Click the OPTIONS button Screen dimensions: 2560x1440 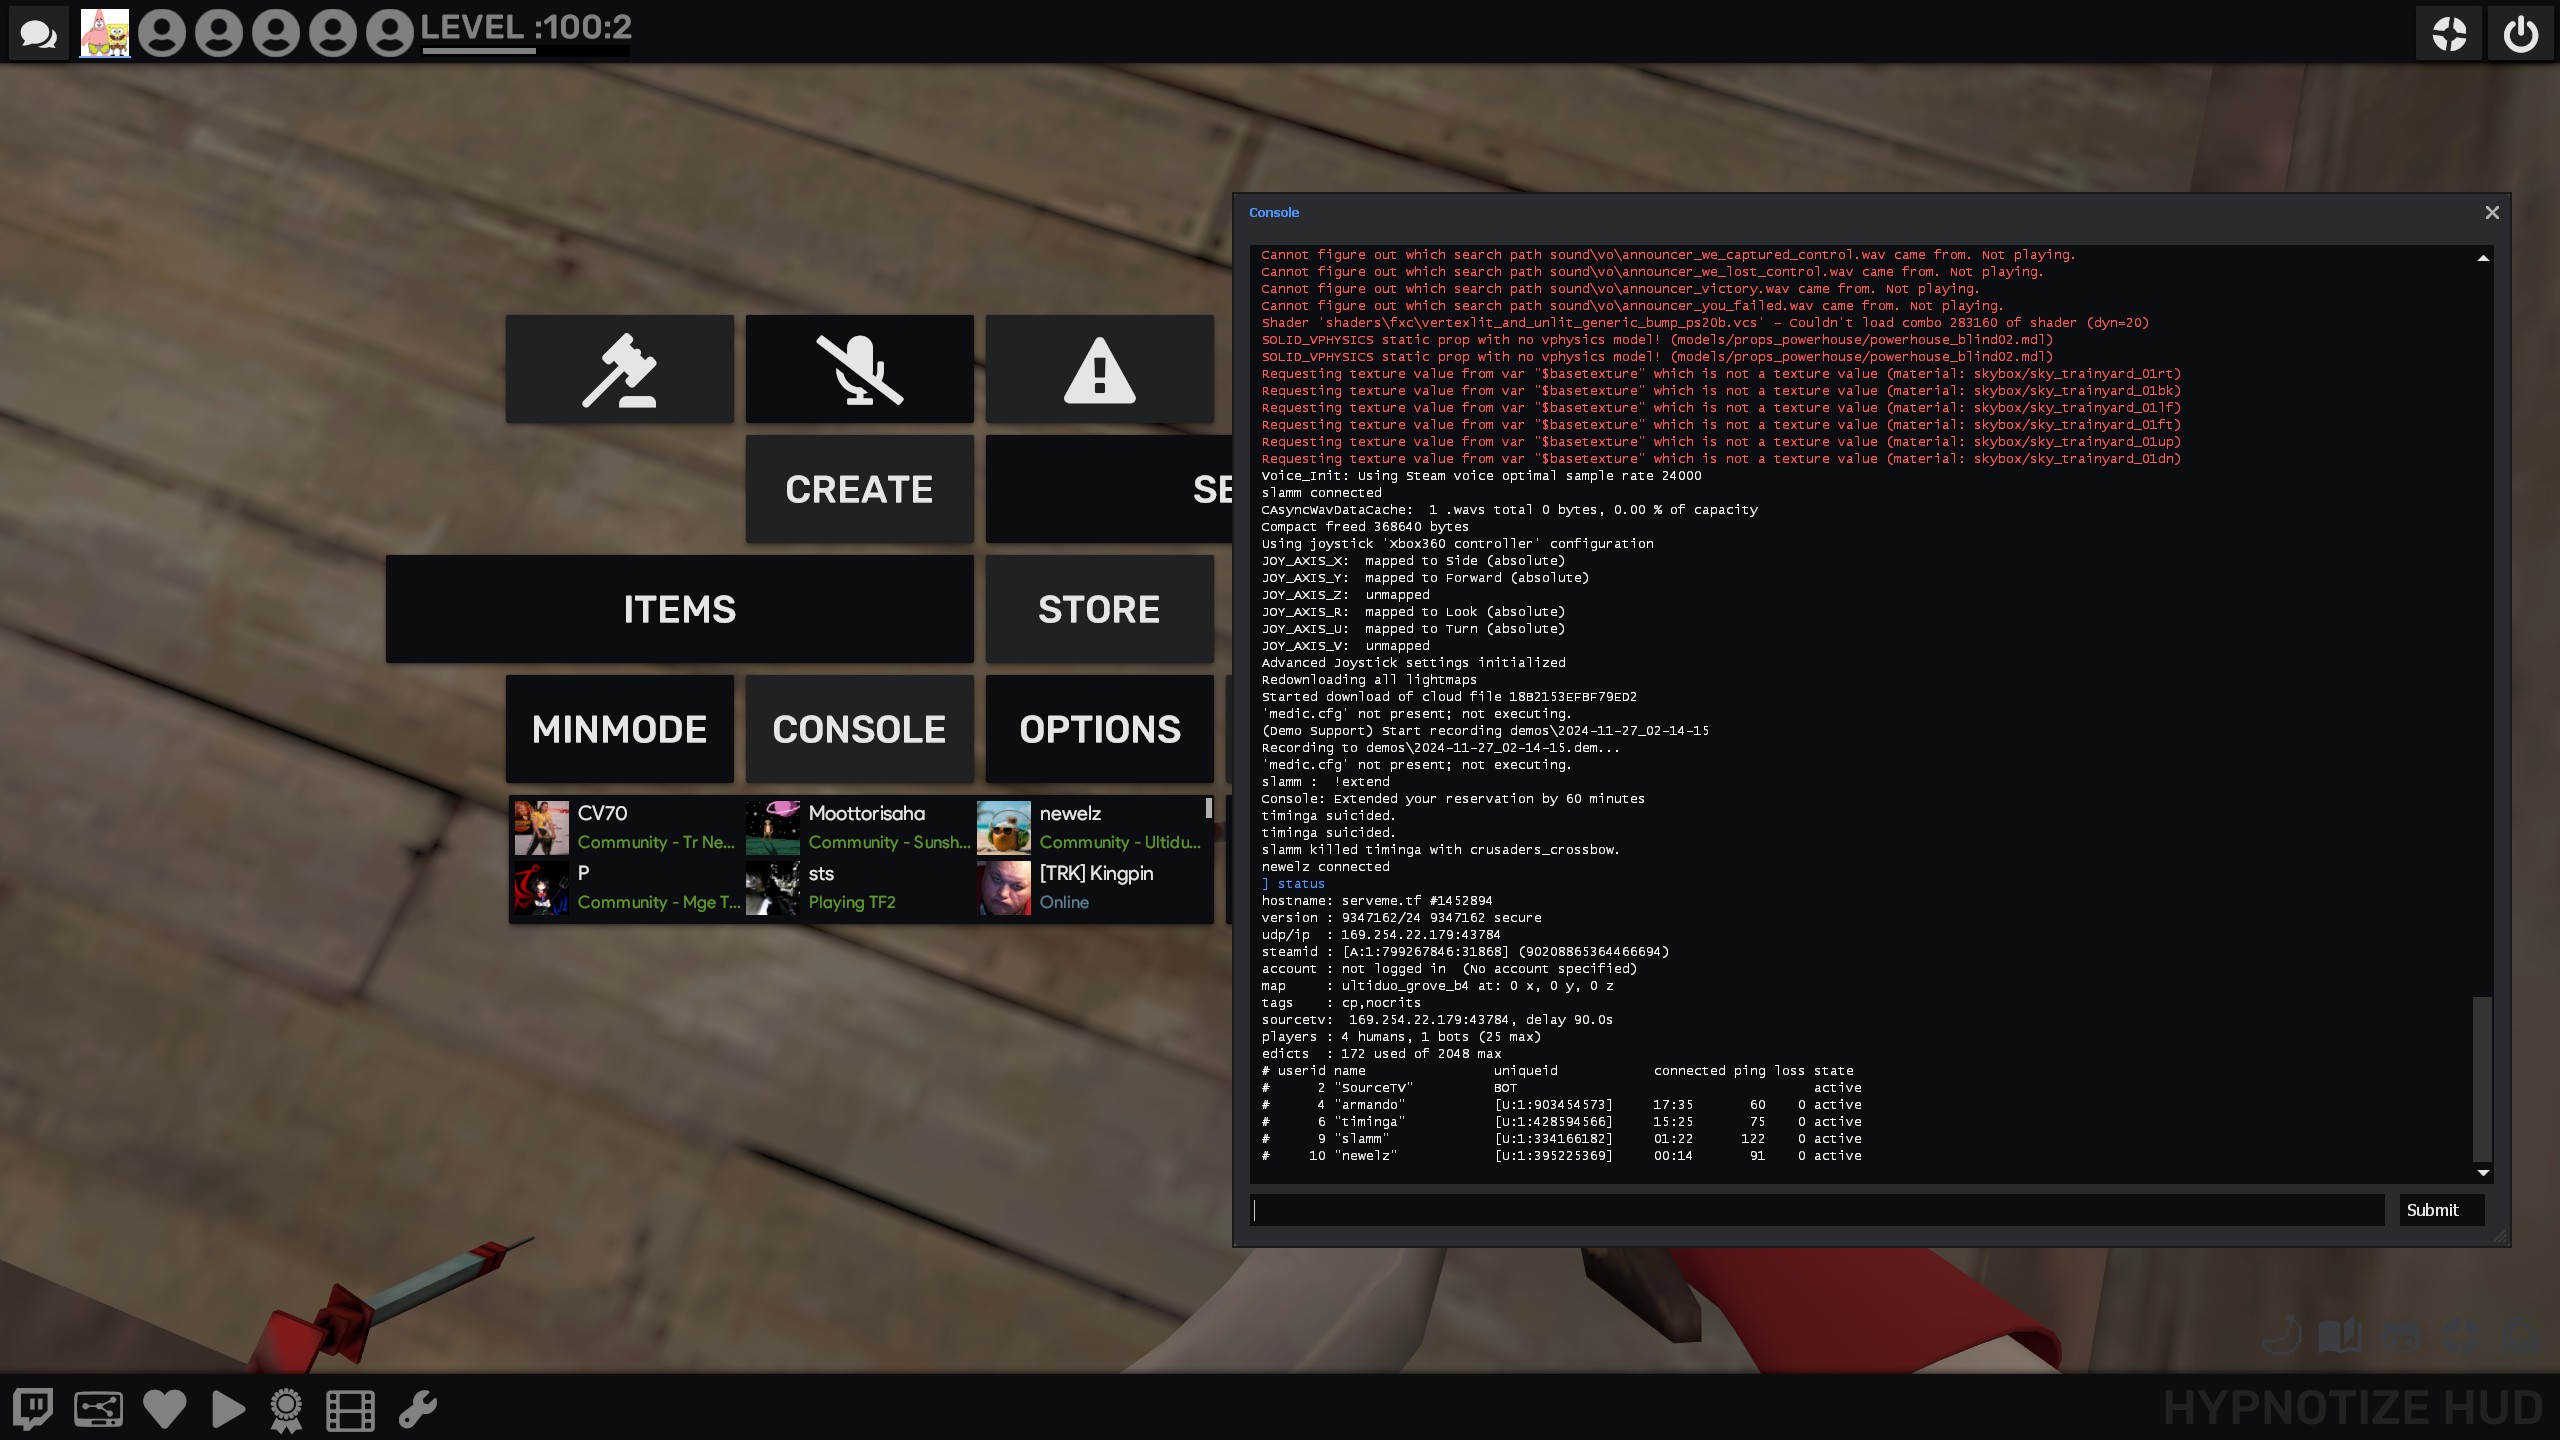[1099, 729]
